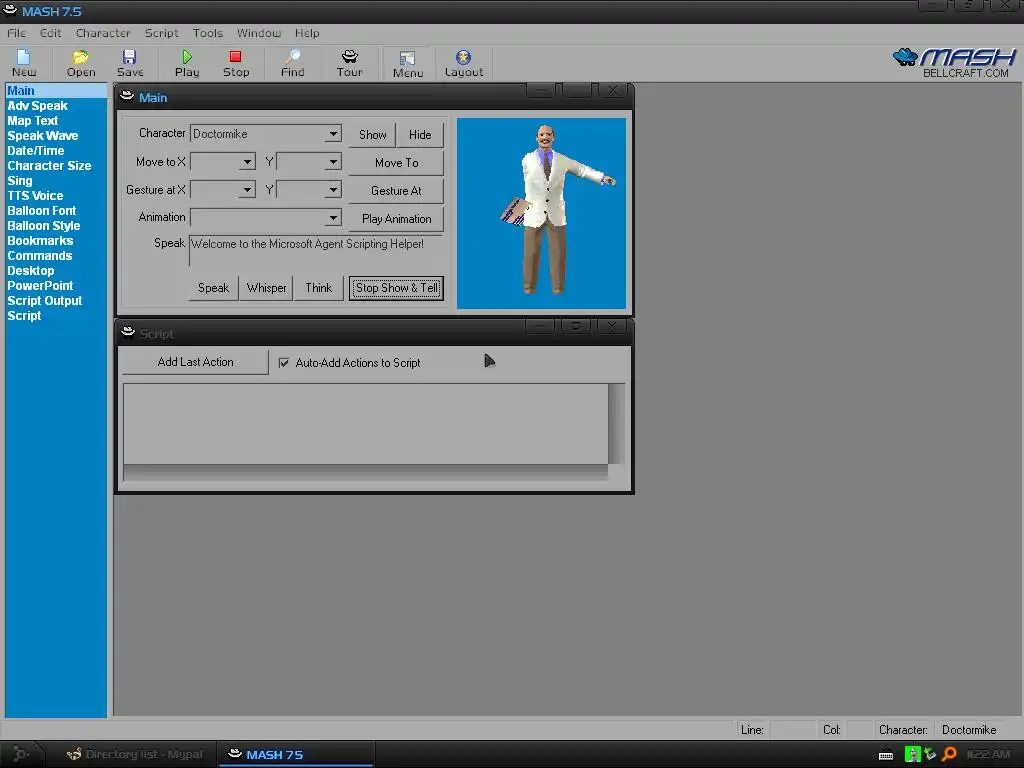Open the Gesture at Y dropdown
The width and height of the screenshot is (1024, 768).
point(333,190)
